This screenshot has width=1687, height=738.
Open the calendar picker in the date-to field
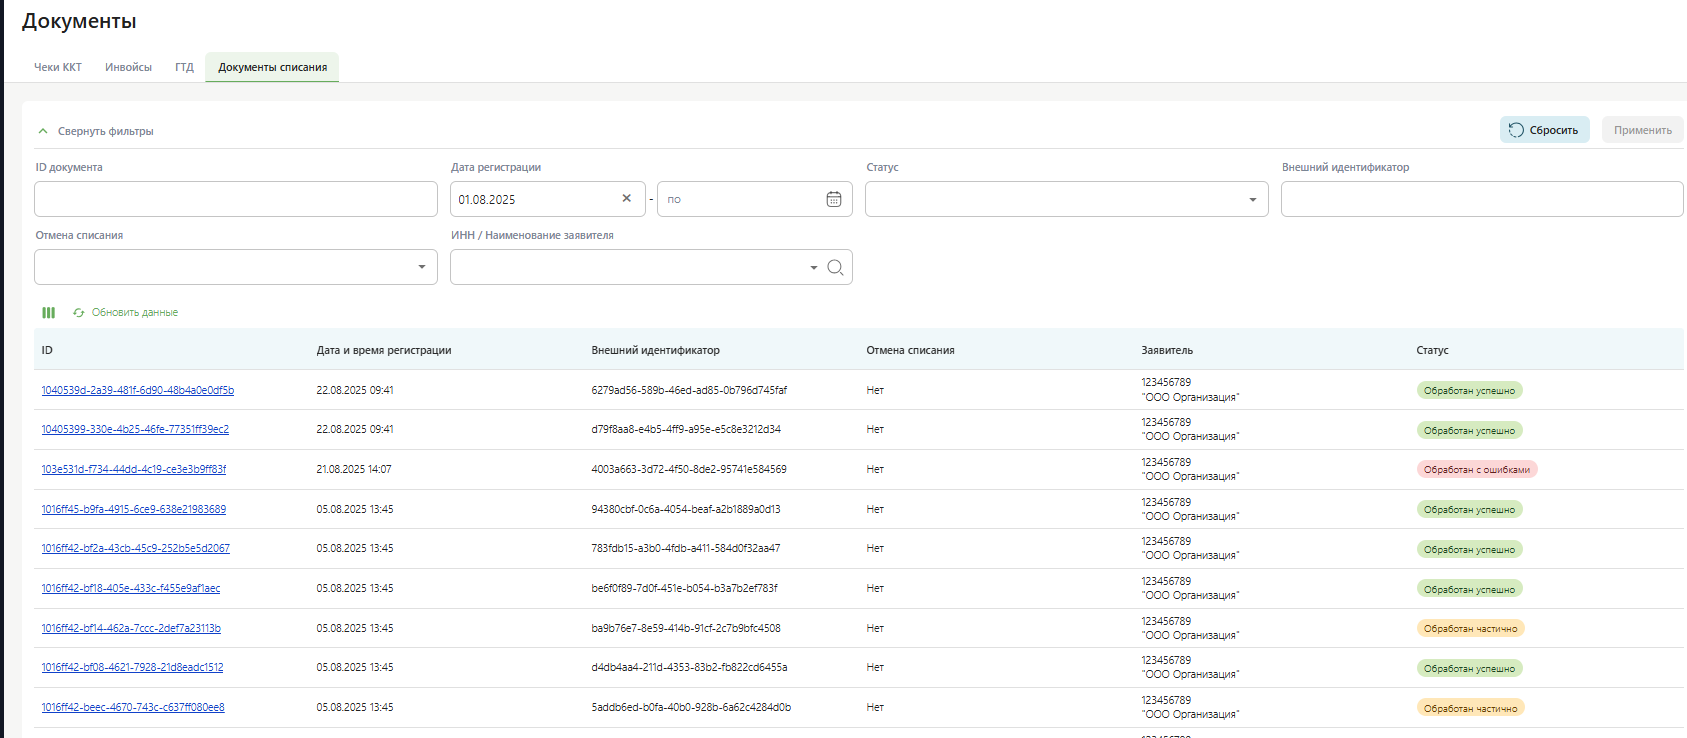833,199
